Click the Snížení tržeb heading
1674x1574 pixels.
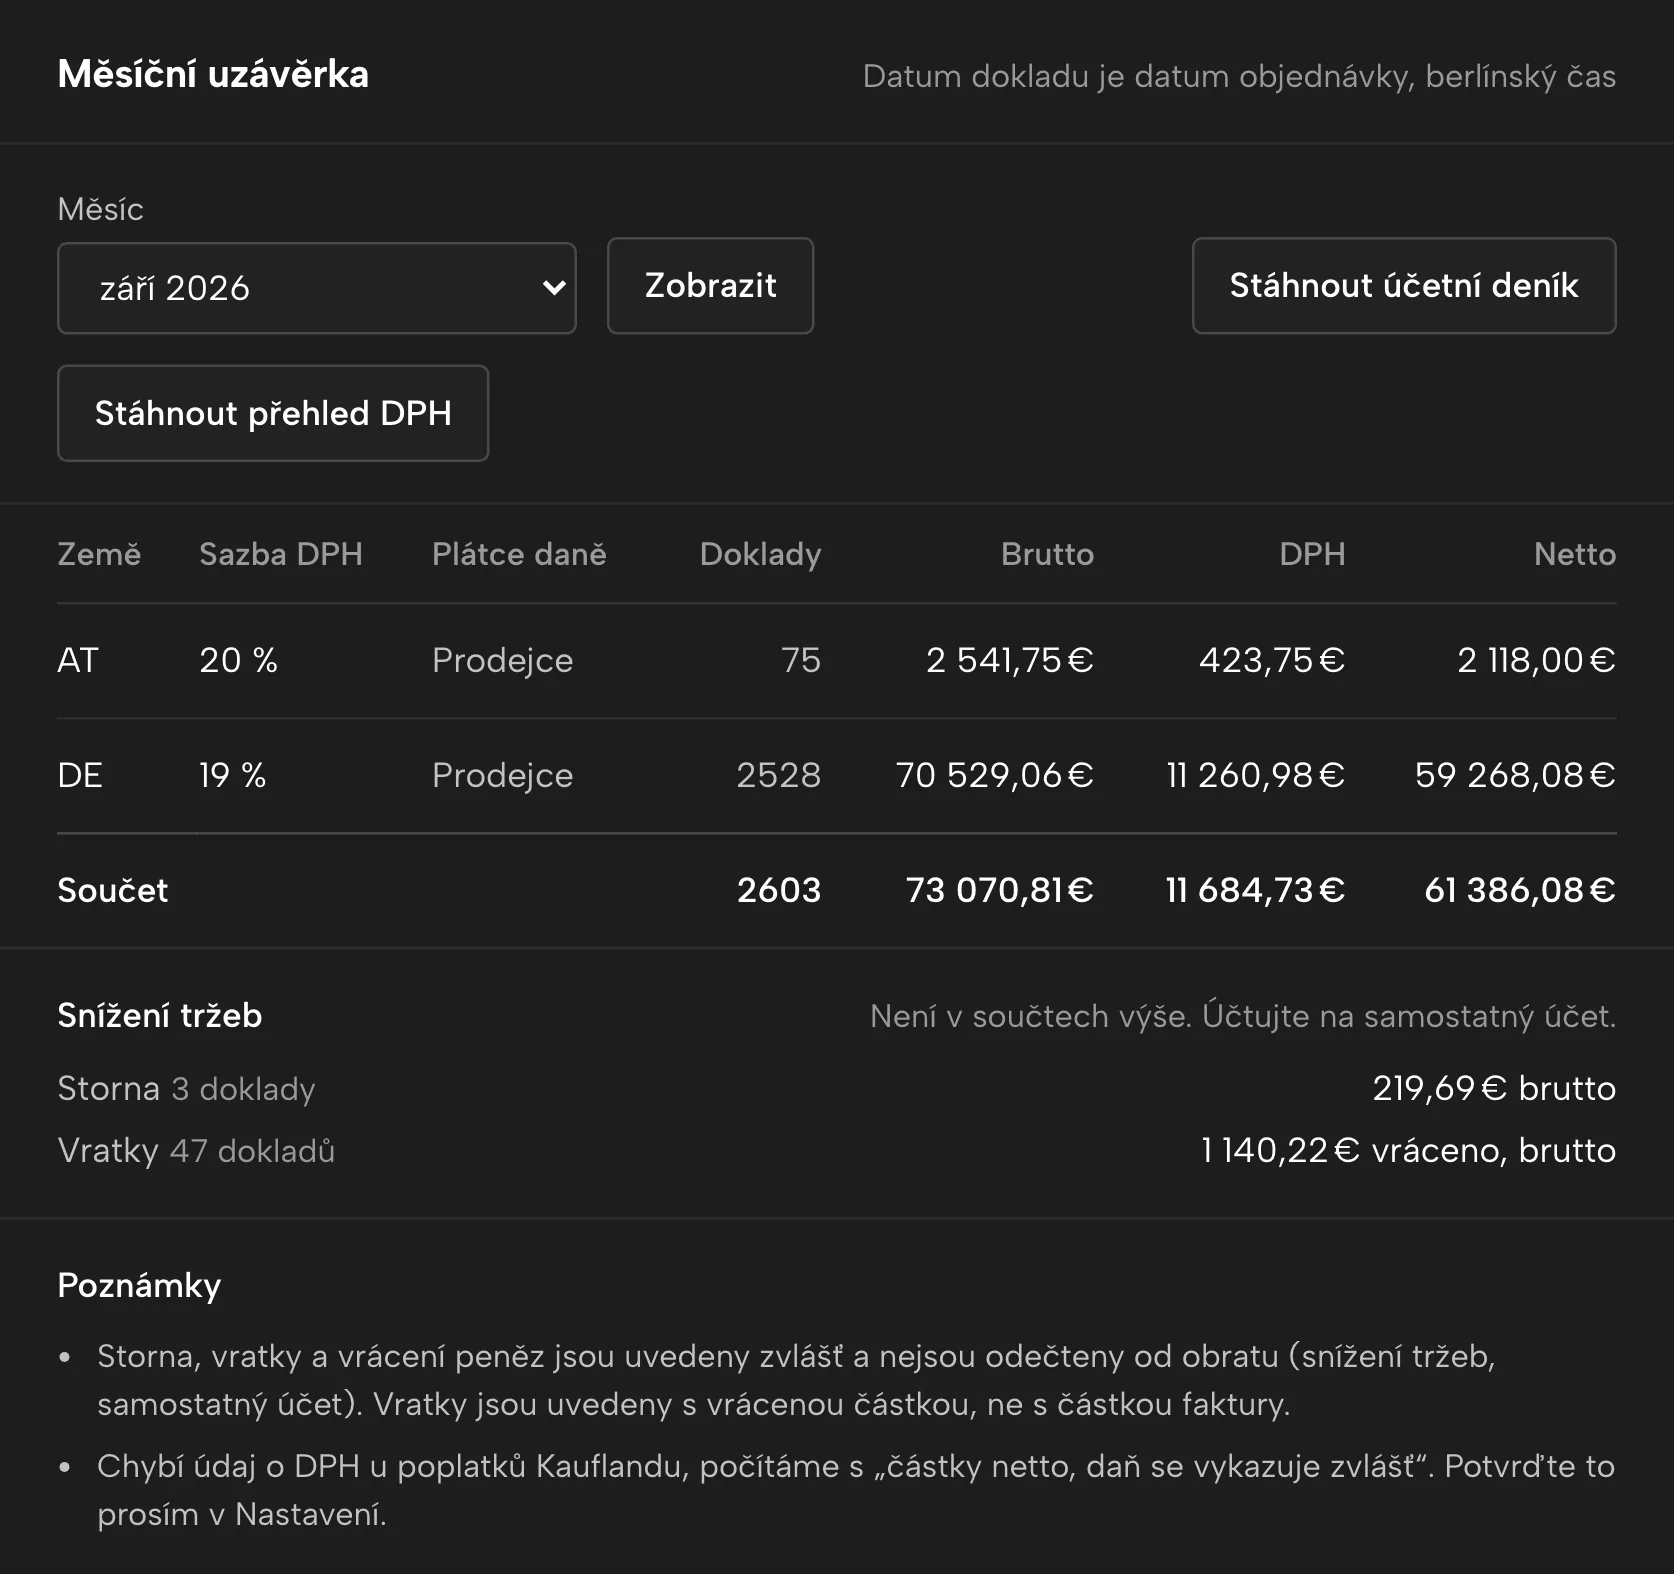click(160, 1015)
